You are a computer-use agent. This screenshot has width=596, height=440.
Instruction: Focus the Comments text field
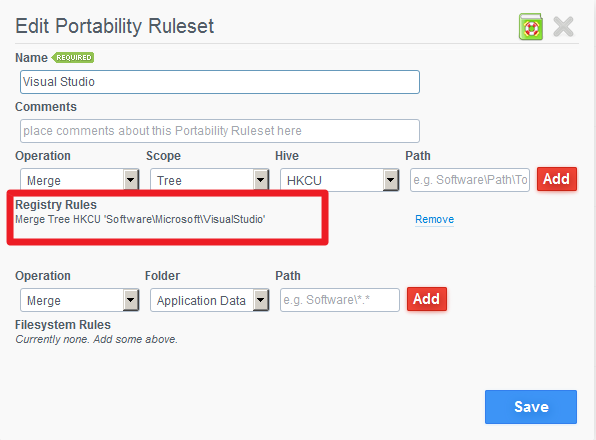(220, 131)
